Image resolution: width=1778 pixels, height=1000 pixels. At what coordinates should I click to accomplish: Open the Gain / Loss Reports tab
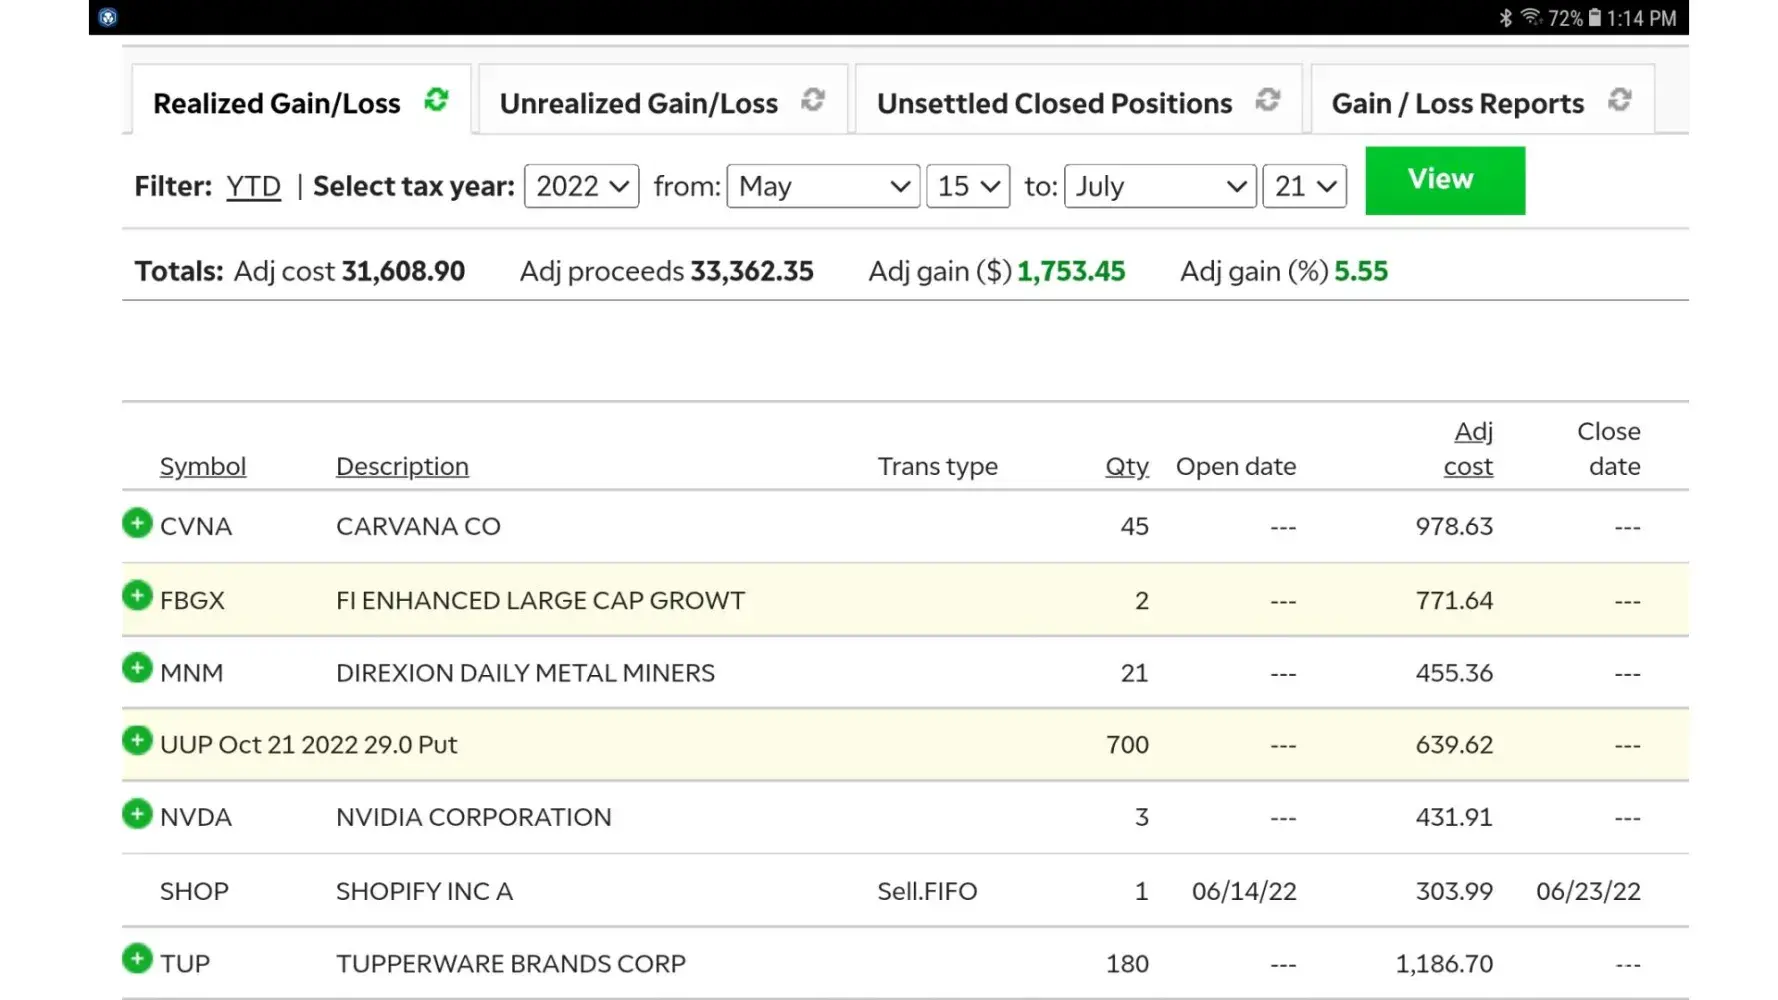click(x=1457, y=104)
